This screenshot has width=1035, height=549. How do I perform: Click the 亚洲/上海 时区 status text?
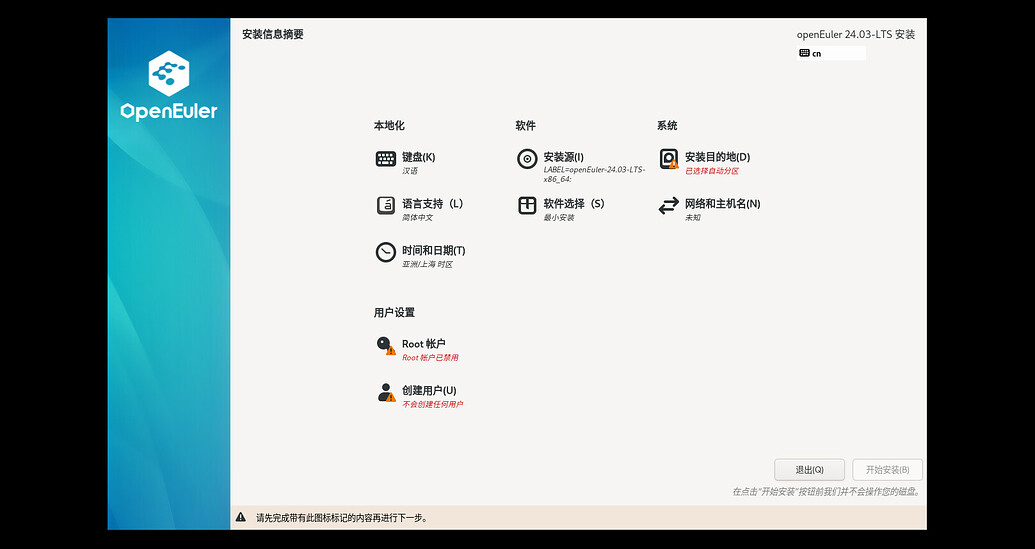[427, 265]
